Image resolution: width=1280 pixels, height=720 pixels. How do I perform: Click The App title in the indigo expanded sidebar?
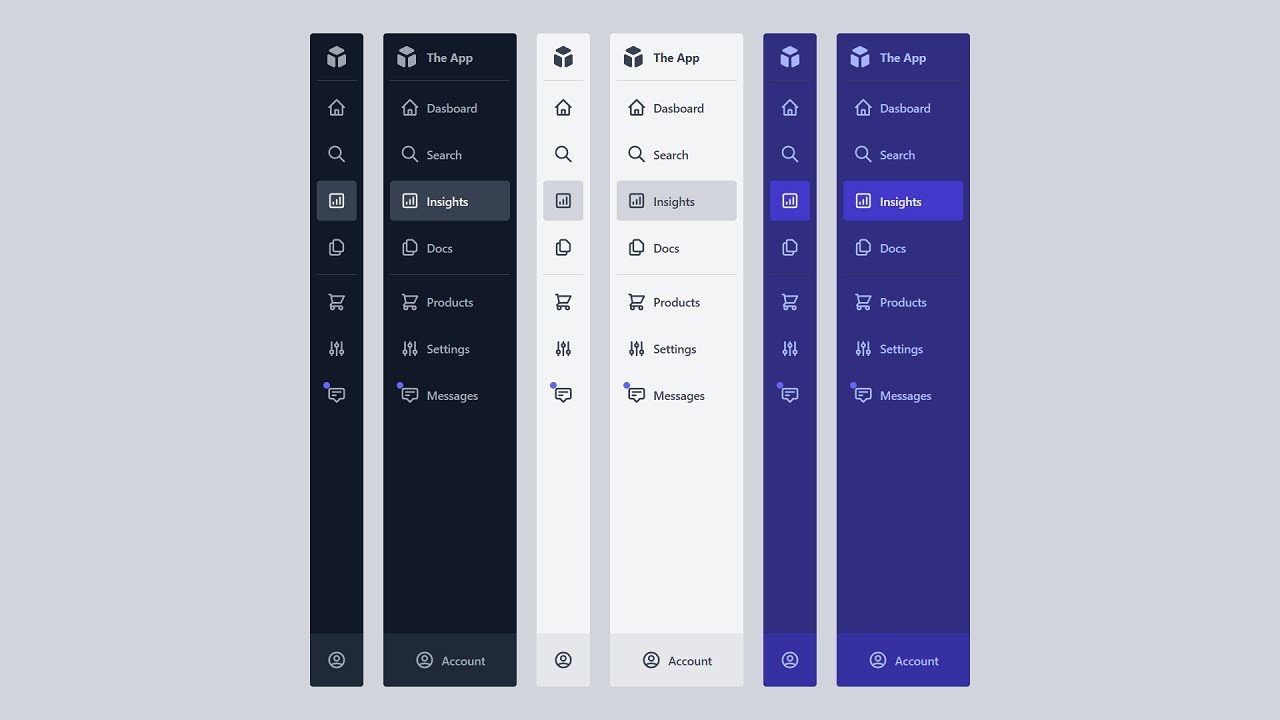coord(903,58)
